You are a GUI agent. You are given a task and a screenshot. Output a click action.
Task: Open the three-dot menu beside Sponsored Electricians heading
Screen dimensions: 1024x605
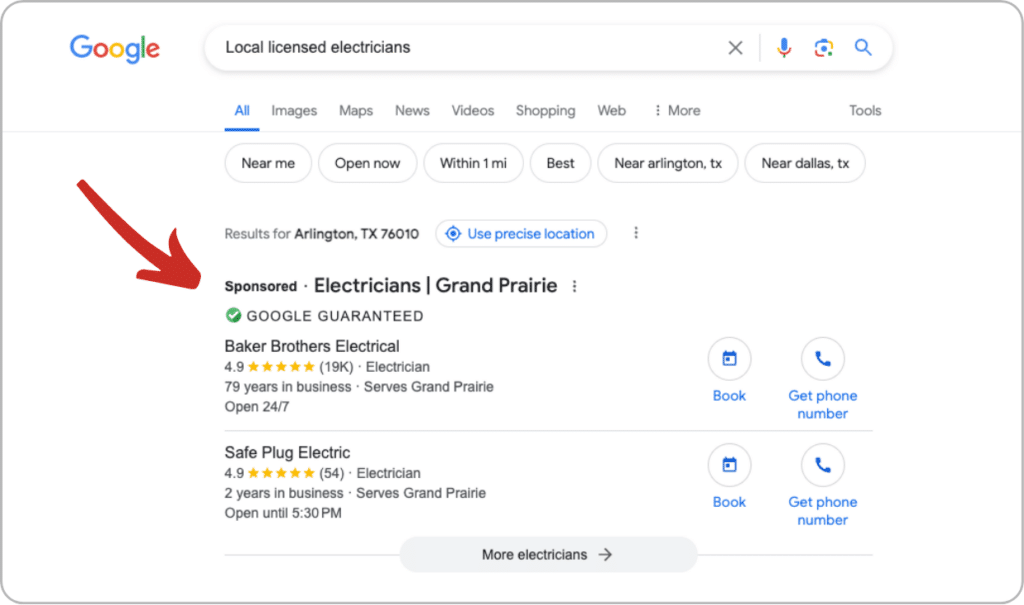[x=575, y=286]
